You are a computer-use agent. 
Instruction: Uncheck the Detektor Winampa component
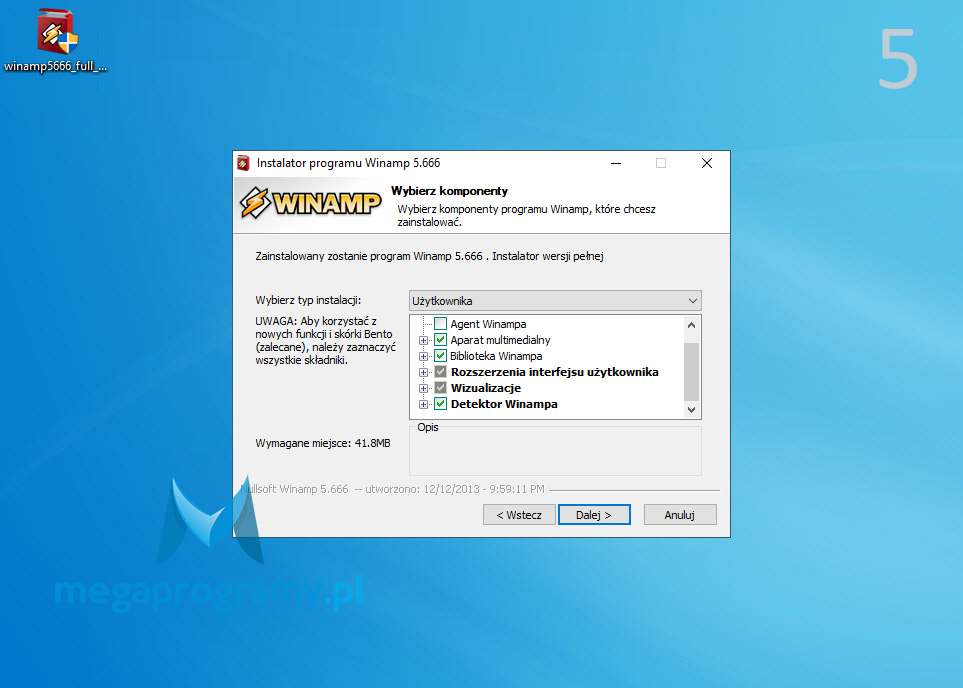[x=440, y=404]
